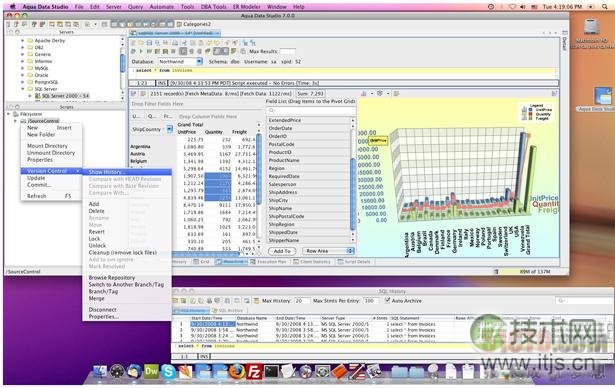Screen dimensions: 615x388
Task: Click the Max Results input field
Action: 287,51
